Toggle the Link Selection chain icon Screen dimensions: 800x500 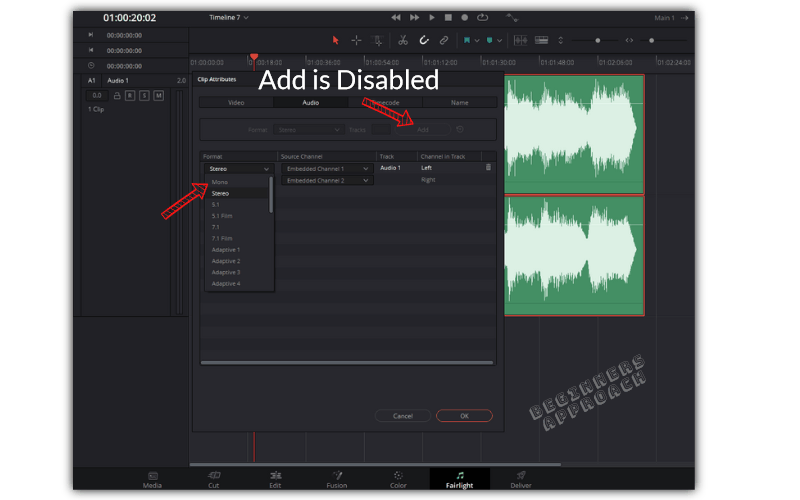(444, 40)
